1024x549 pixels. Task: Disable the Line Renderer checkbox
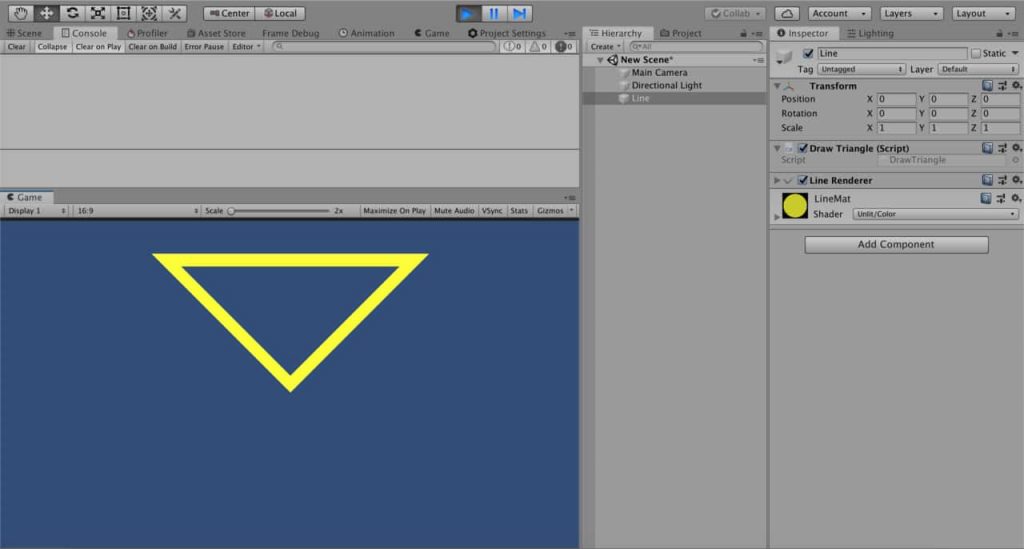coord(803,180)
